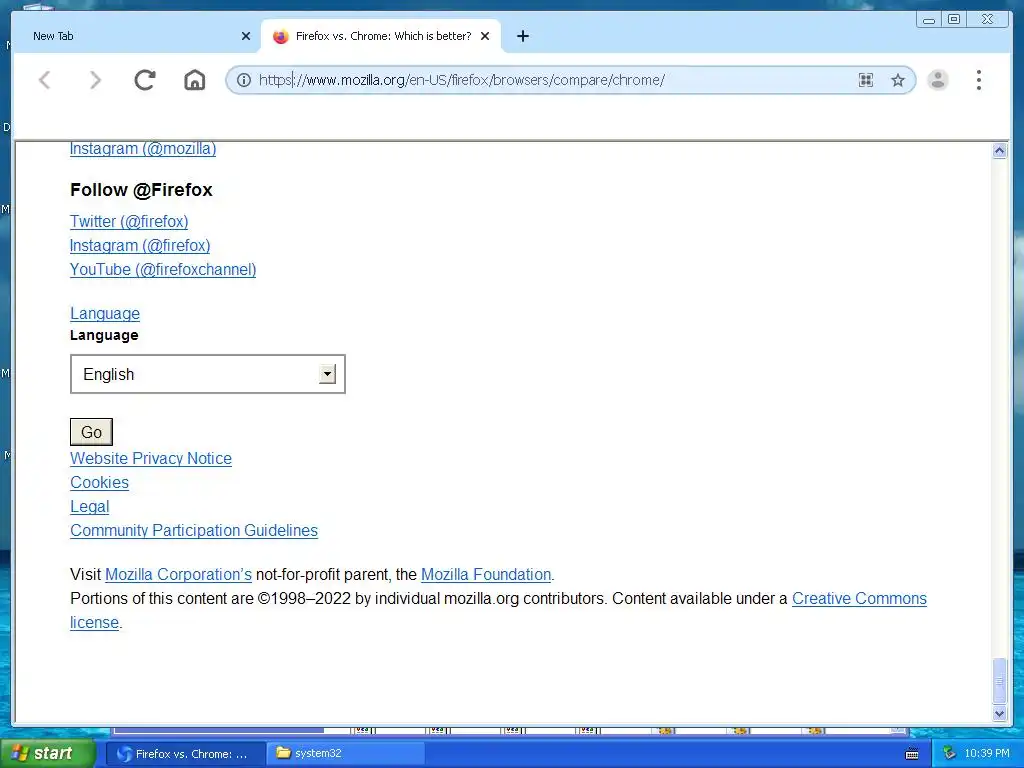Open the user profile avatar

[x=938, y=80]
